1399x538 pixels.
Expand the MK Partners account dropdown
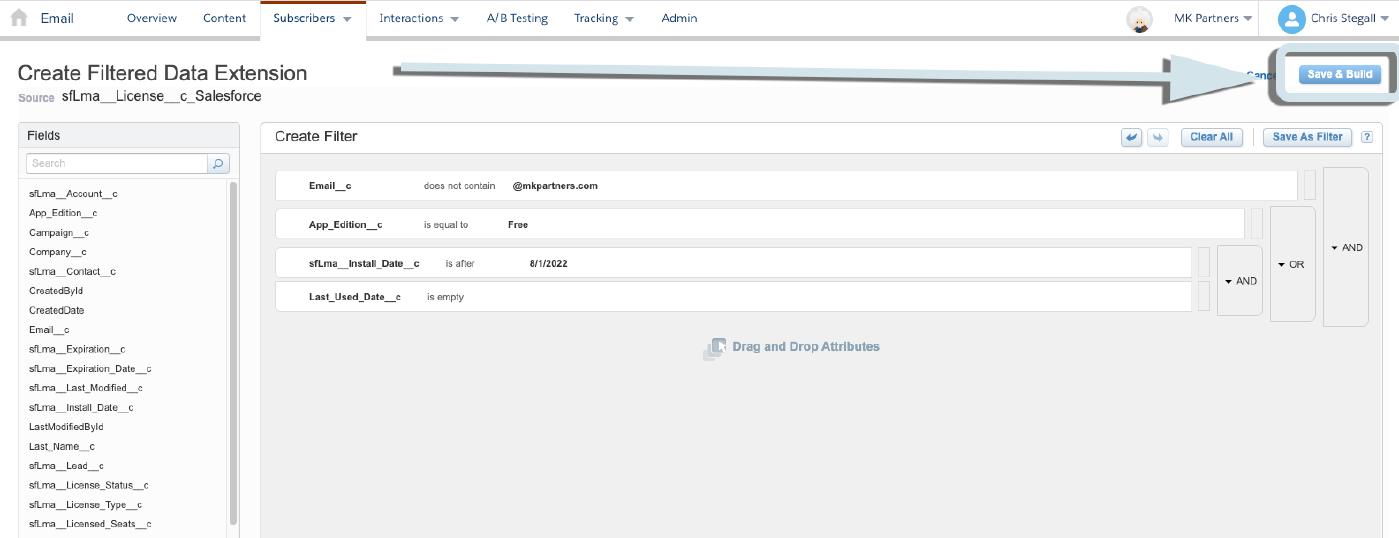[x=1213, y=18]
